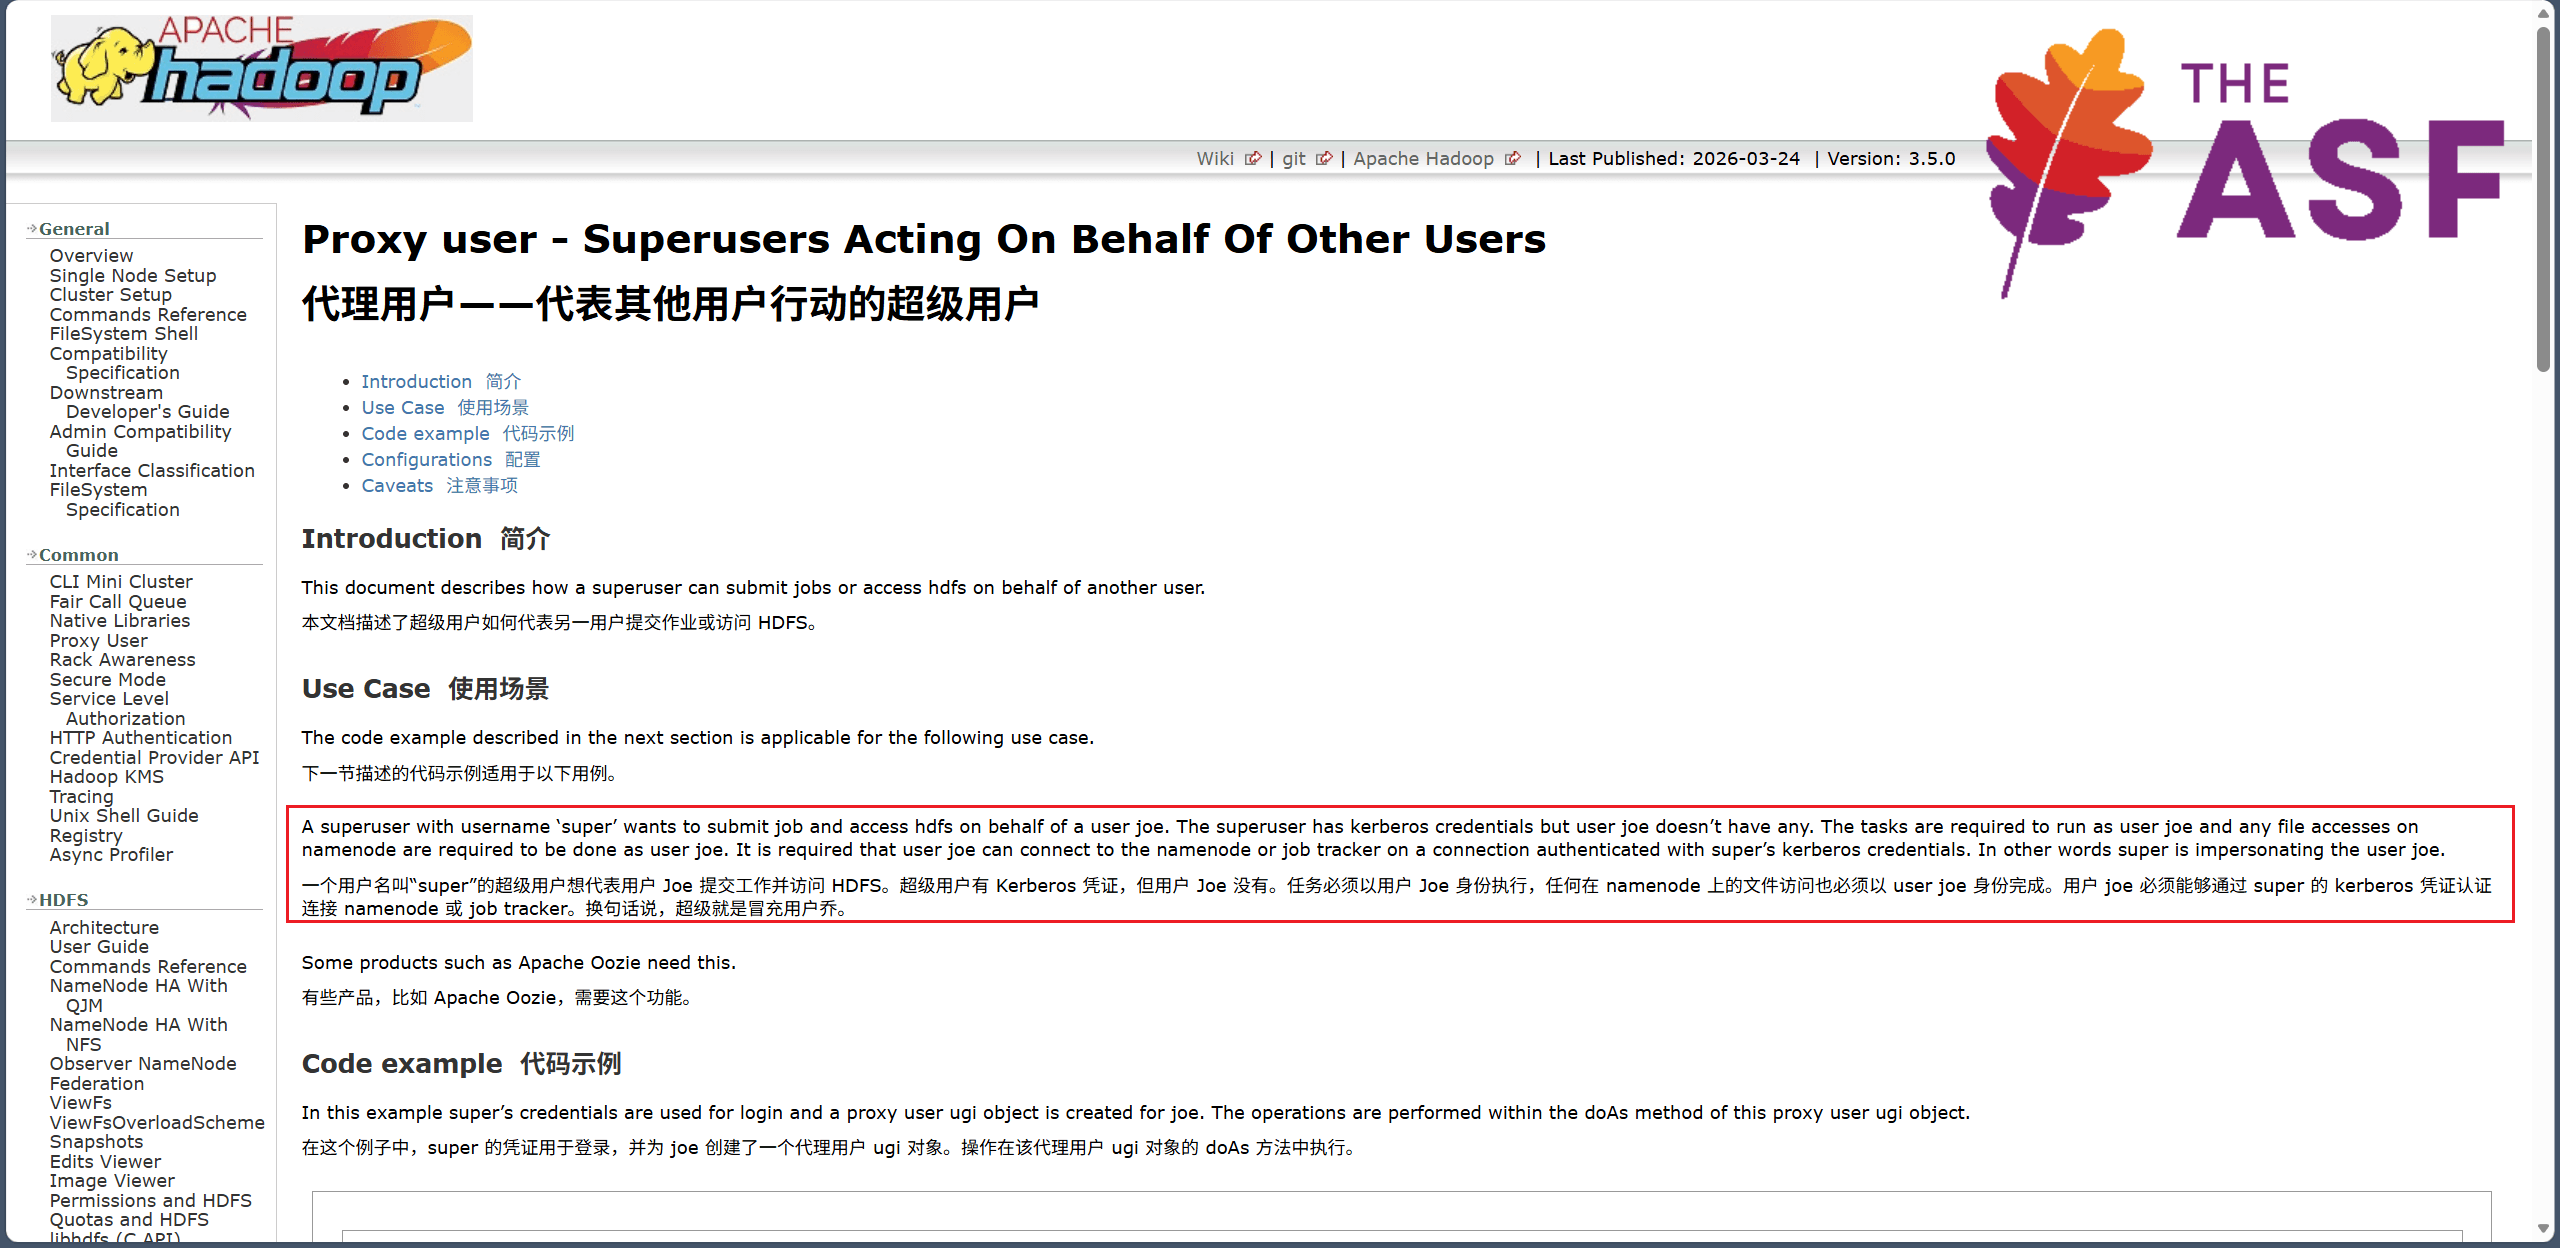Open the git link in header
2560x1248 pixels.
point(1294,159)
